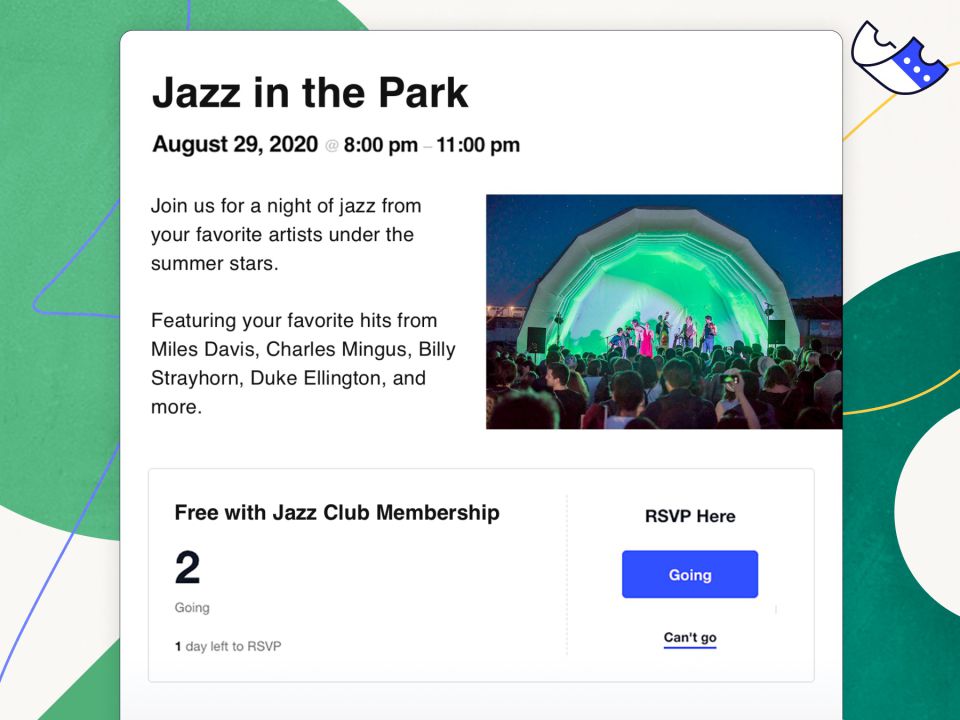Click the small Going label under count
Screen dimensions: 960x720
tap(192, 607)
